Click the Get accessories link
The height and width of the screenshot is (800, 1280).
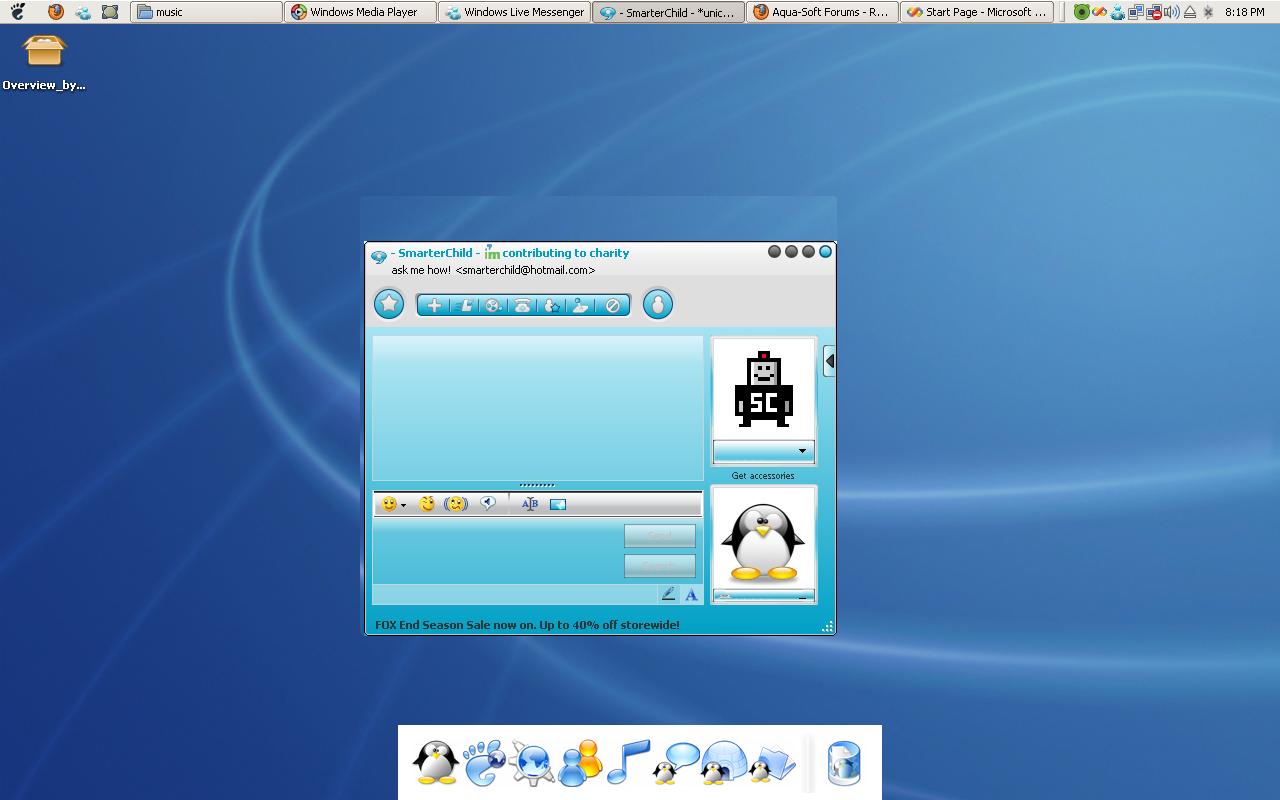763,476
